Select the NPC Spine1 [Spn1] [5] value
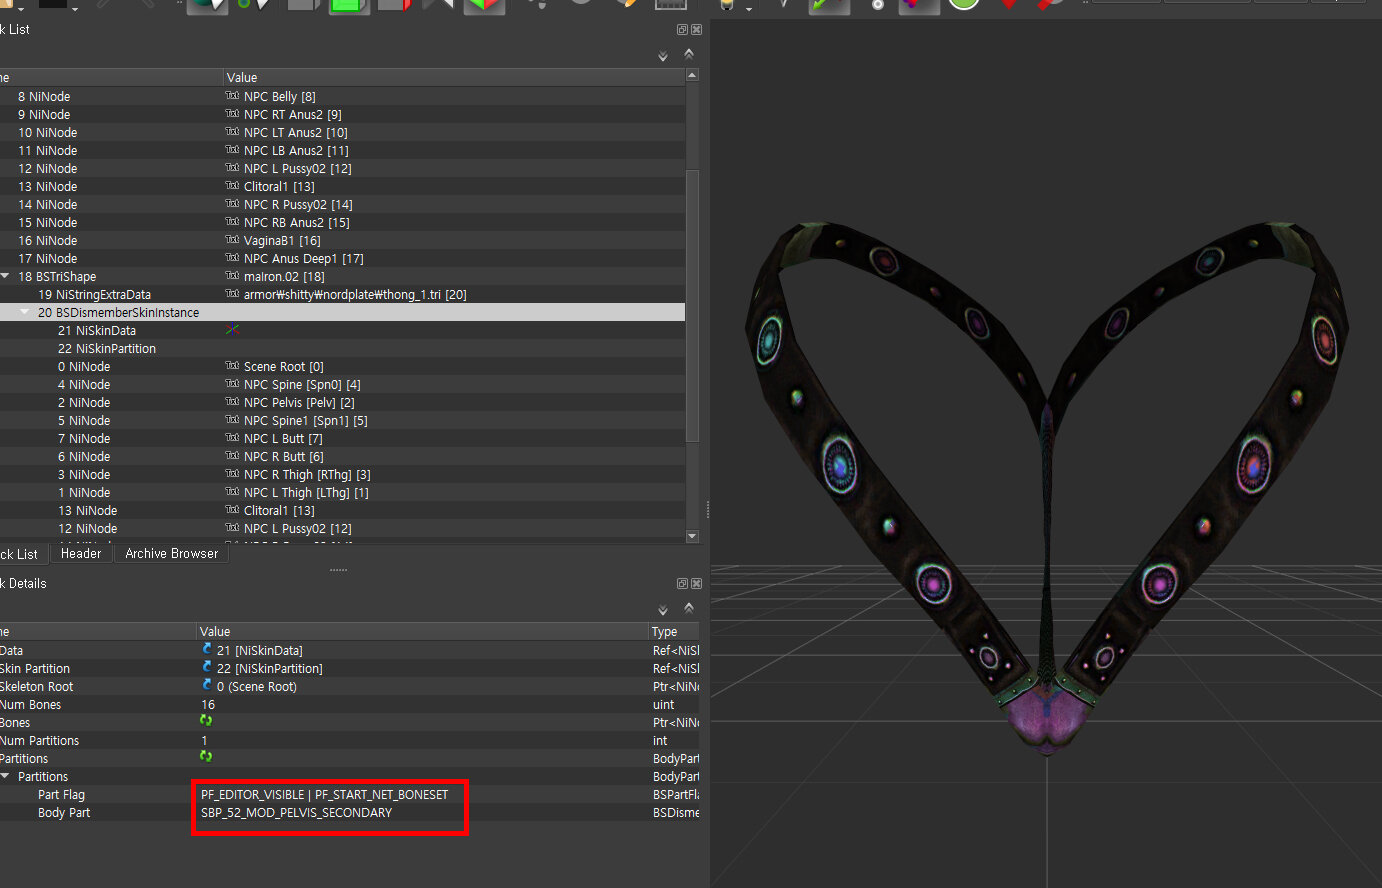This screenshot has height=888, width=1382. (306, 421)
